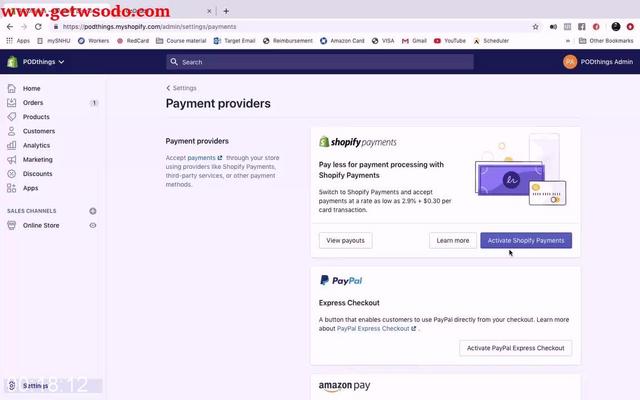Go back to Settings breadcrumb
Viewport: 640px width, 400px height.
pyautogui.click(x=181, y=88)
